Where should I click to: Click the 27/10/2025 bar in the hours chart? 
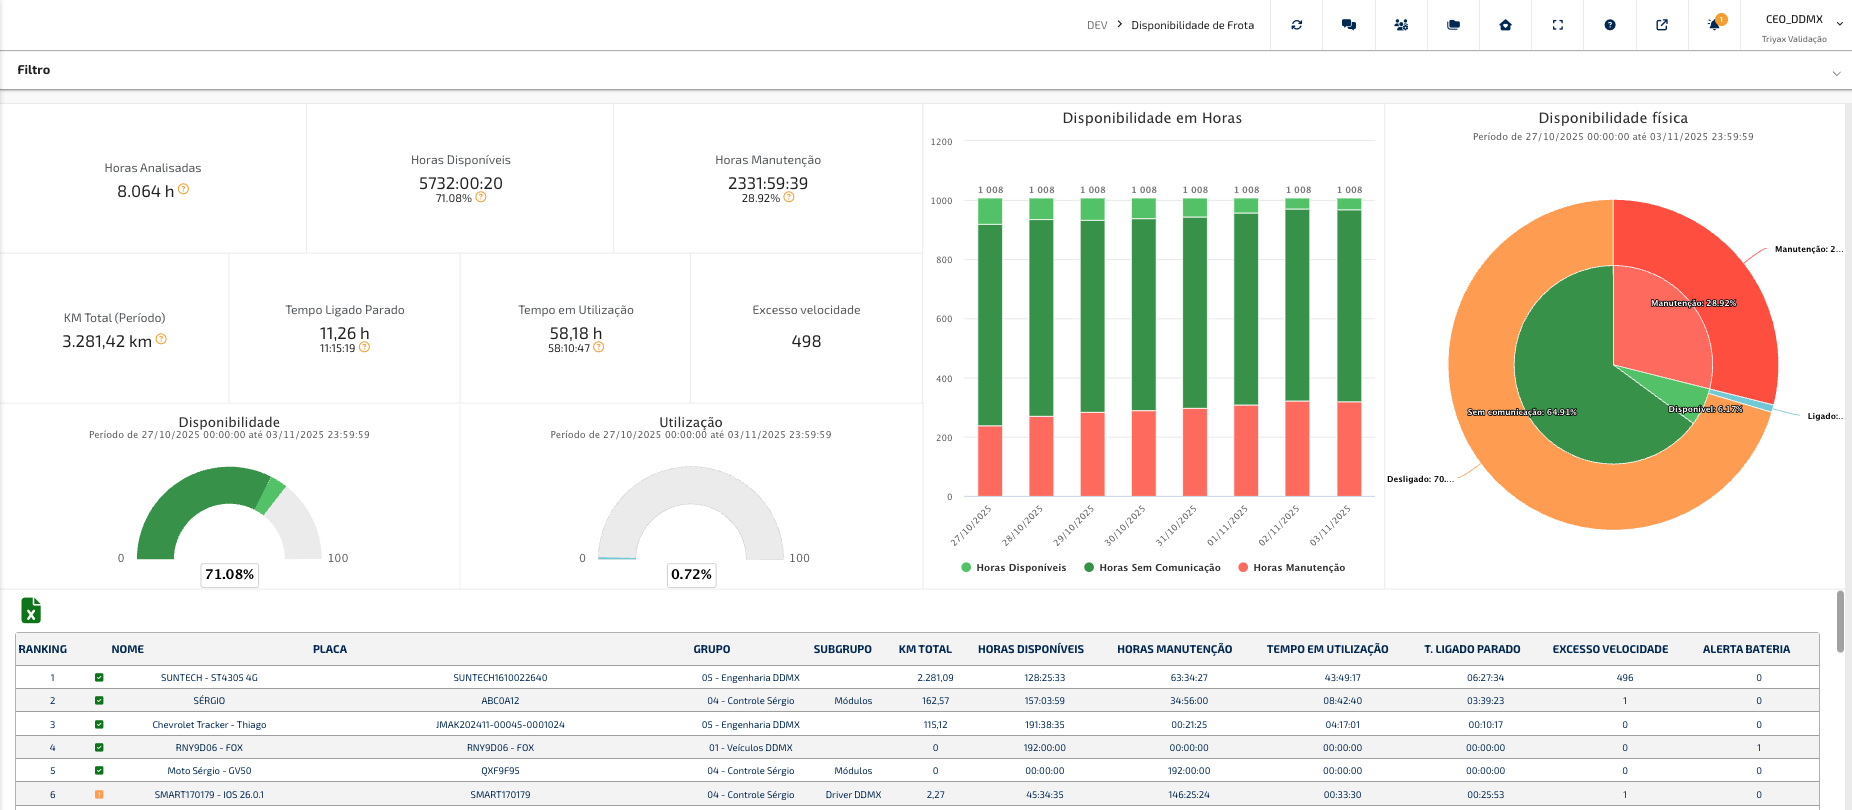990,346
